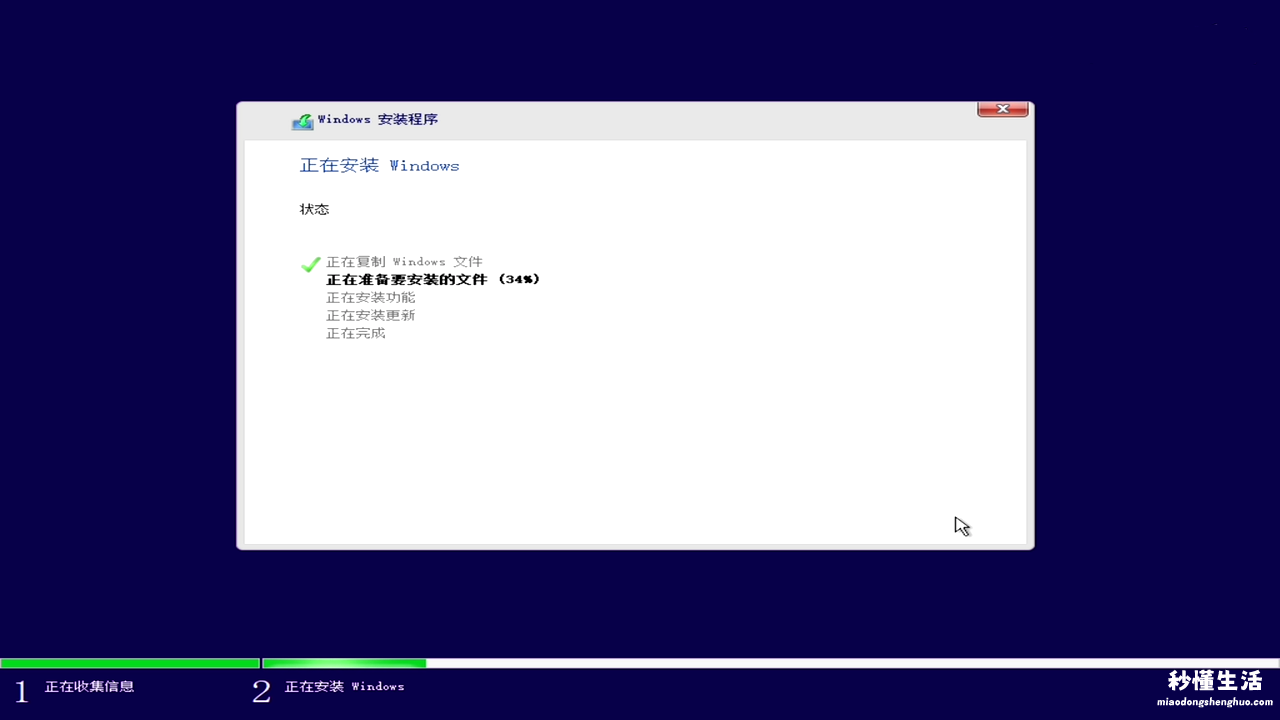Click the 正在安装 Windows heading
The image size is (1280, 720).
pos(380,165)
